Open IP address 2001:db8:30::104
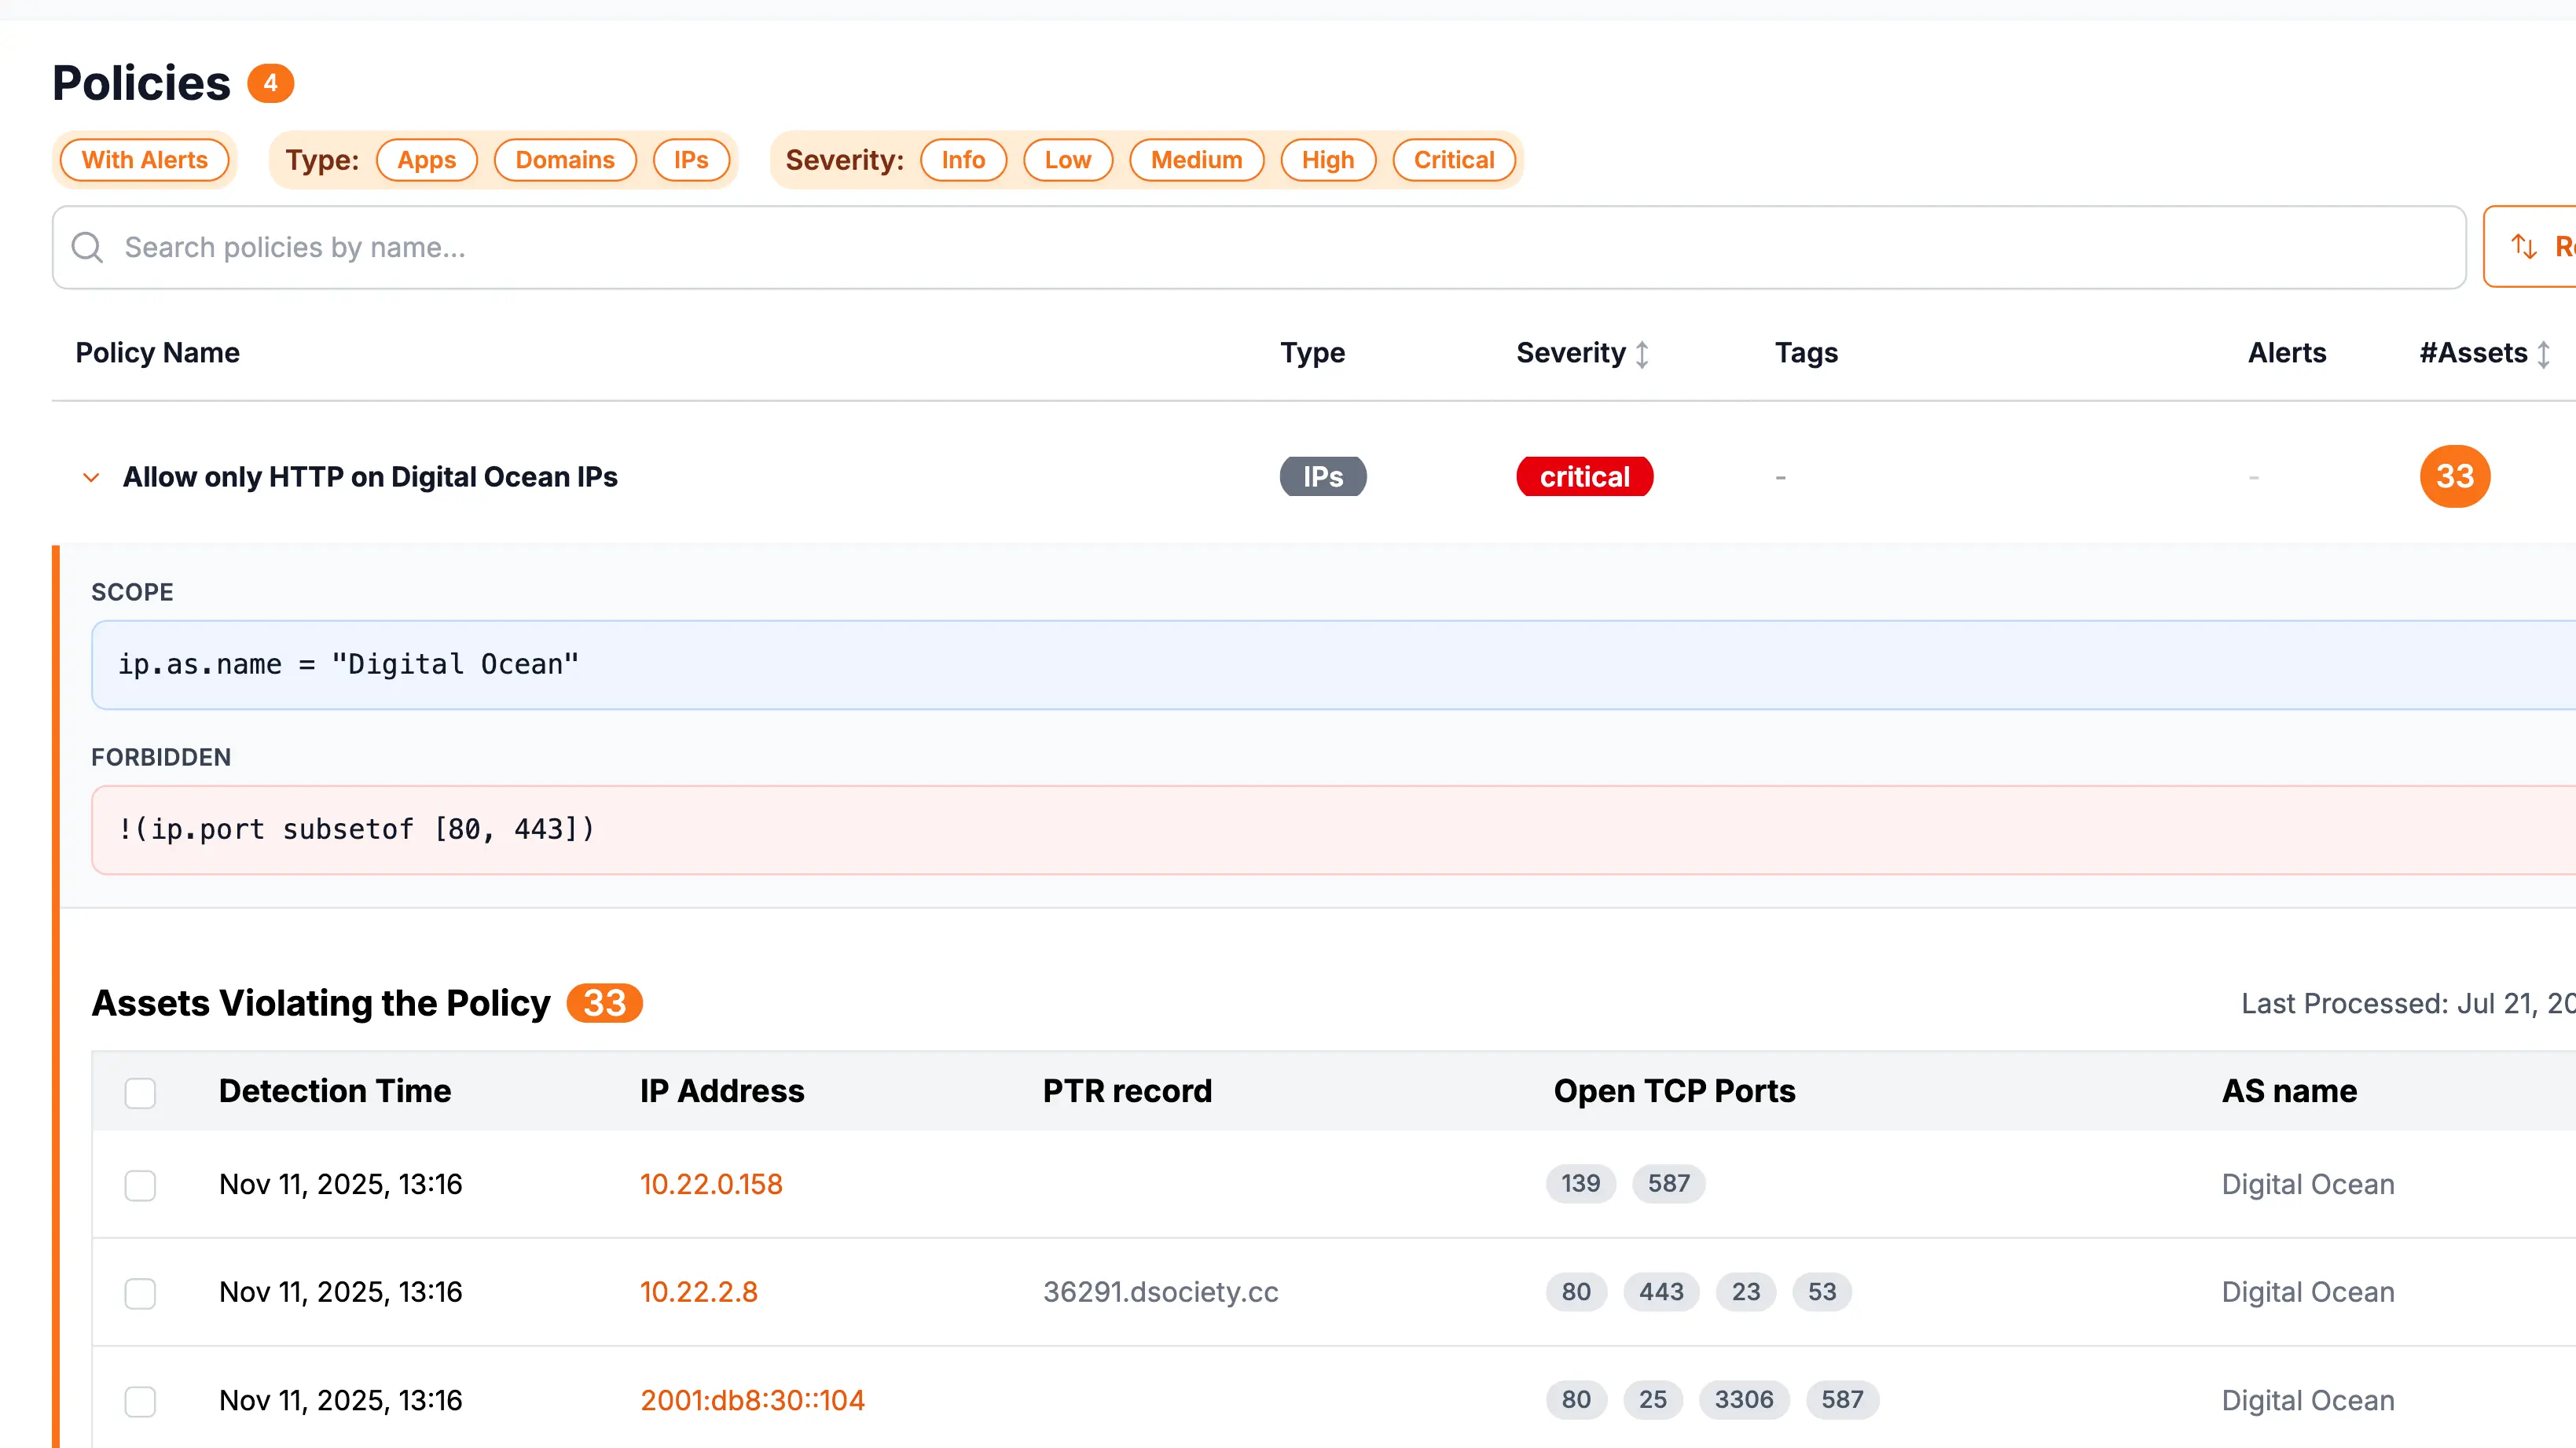 (752, 1400)
